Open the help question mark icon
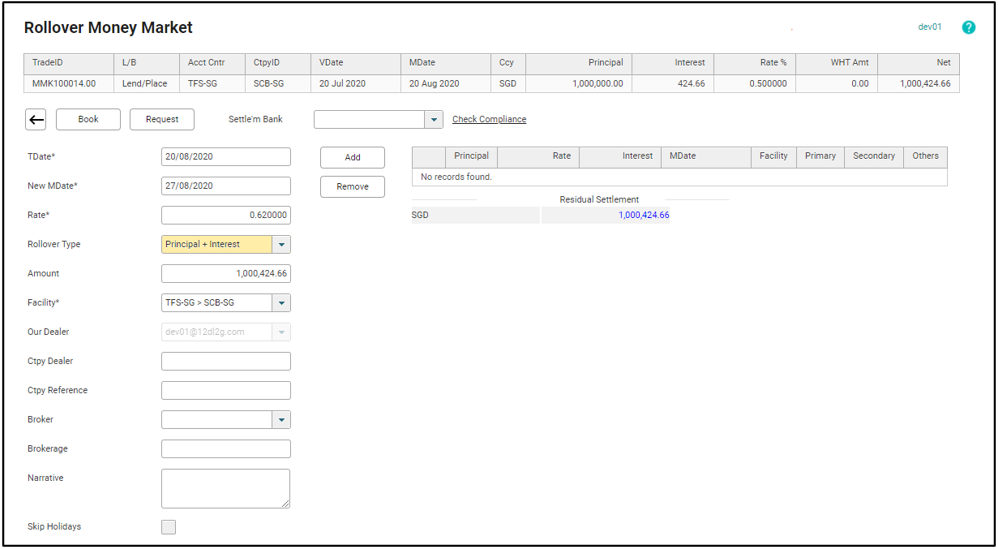 click(x=968, y=28)
